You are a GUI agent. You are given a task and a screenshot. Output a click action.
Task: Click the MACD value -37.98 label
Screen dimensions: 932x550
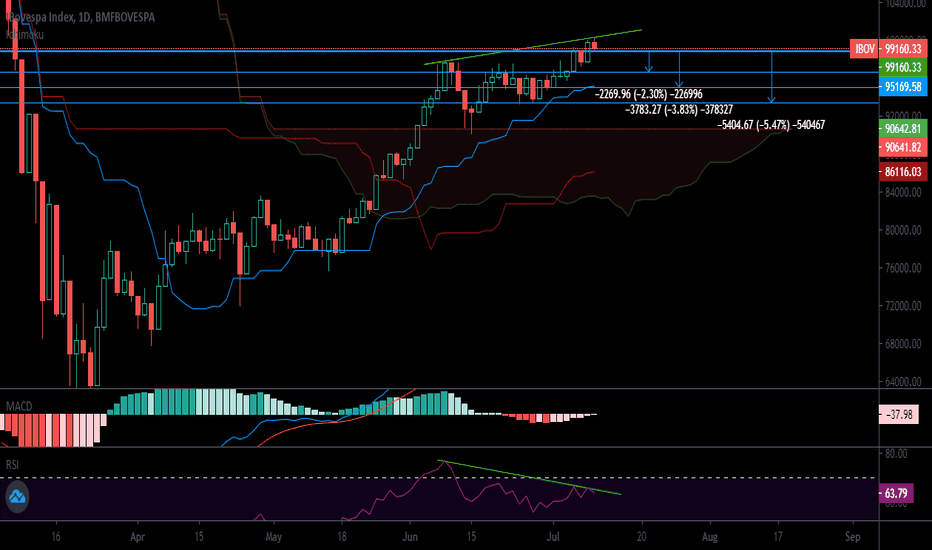(899, 414)
